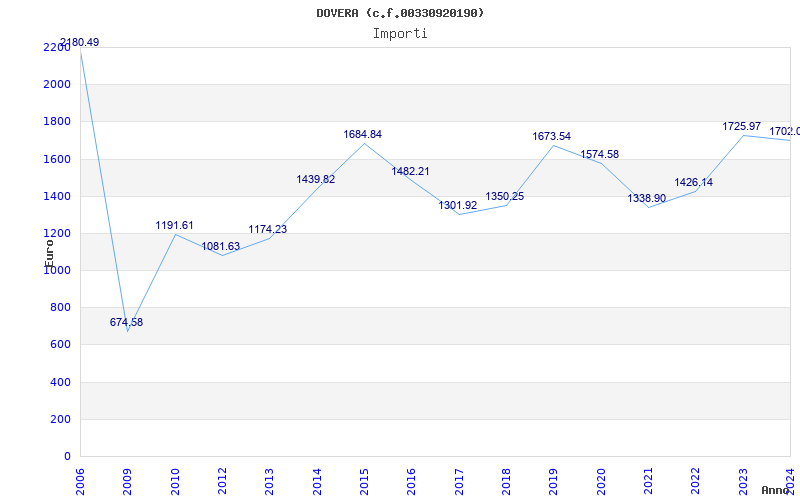Select the x-axis year 2014
800x500 pixels.
tap(317, 482)
